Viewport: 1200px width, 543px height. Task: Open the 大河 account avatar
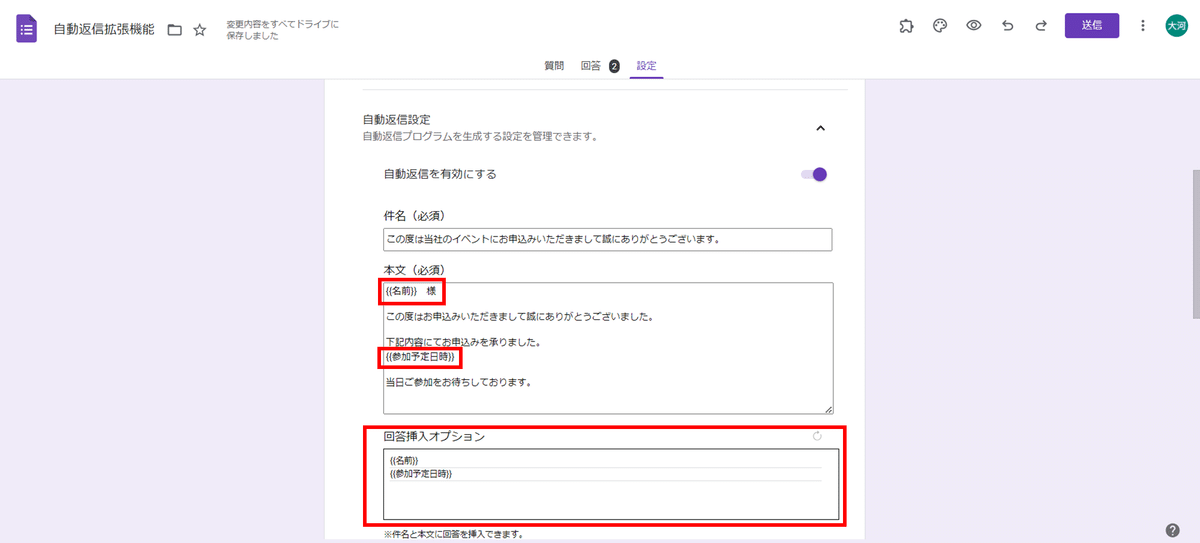(x=1176, y=26)
